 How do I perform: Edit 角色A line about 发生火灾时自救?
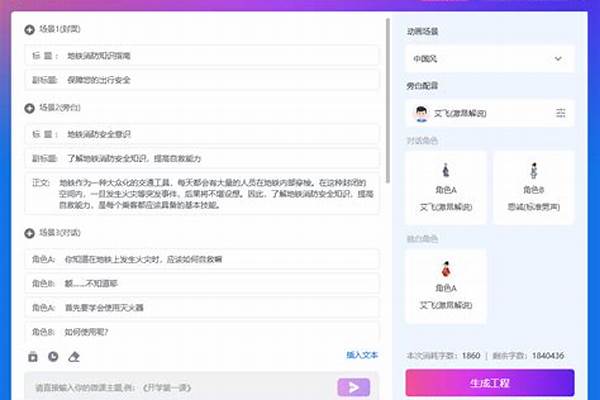(202, 259)
